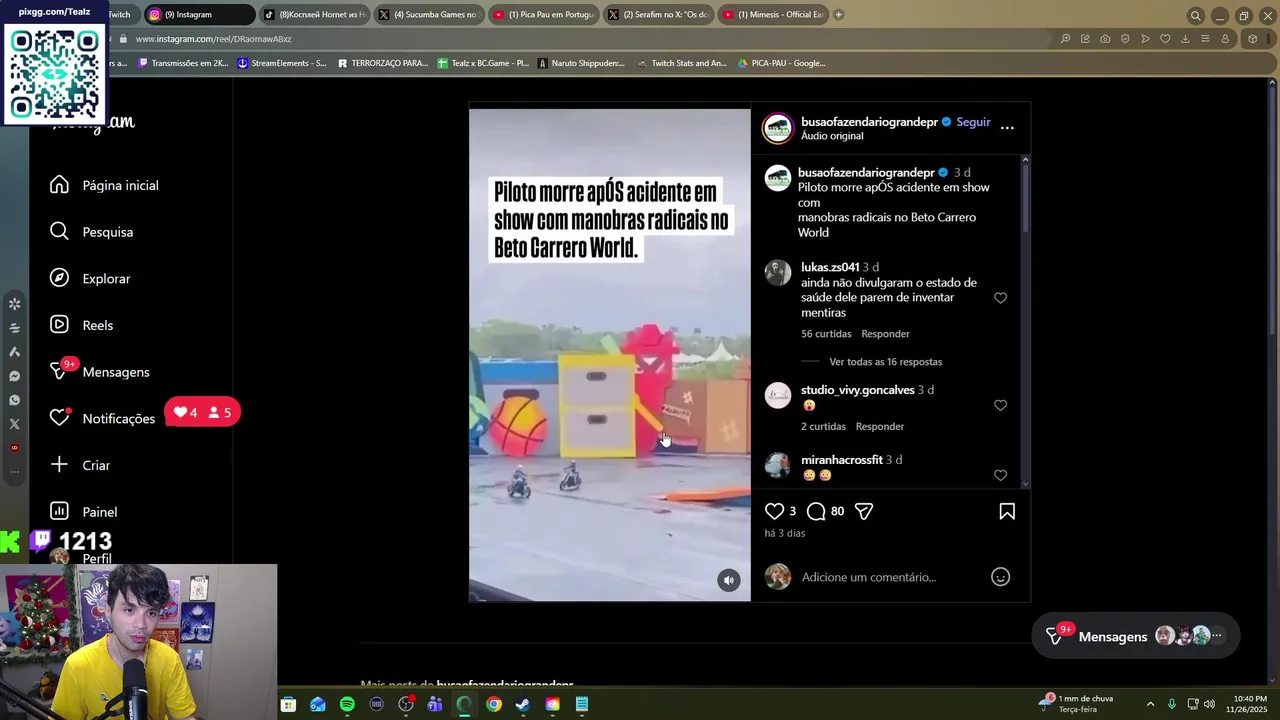Open floating Mensagens chat widget

pyautogui.click(x=1135, y=636)
